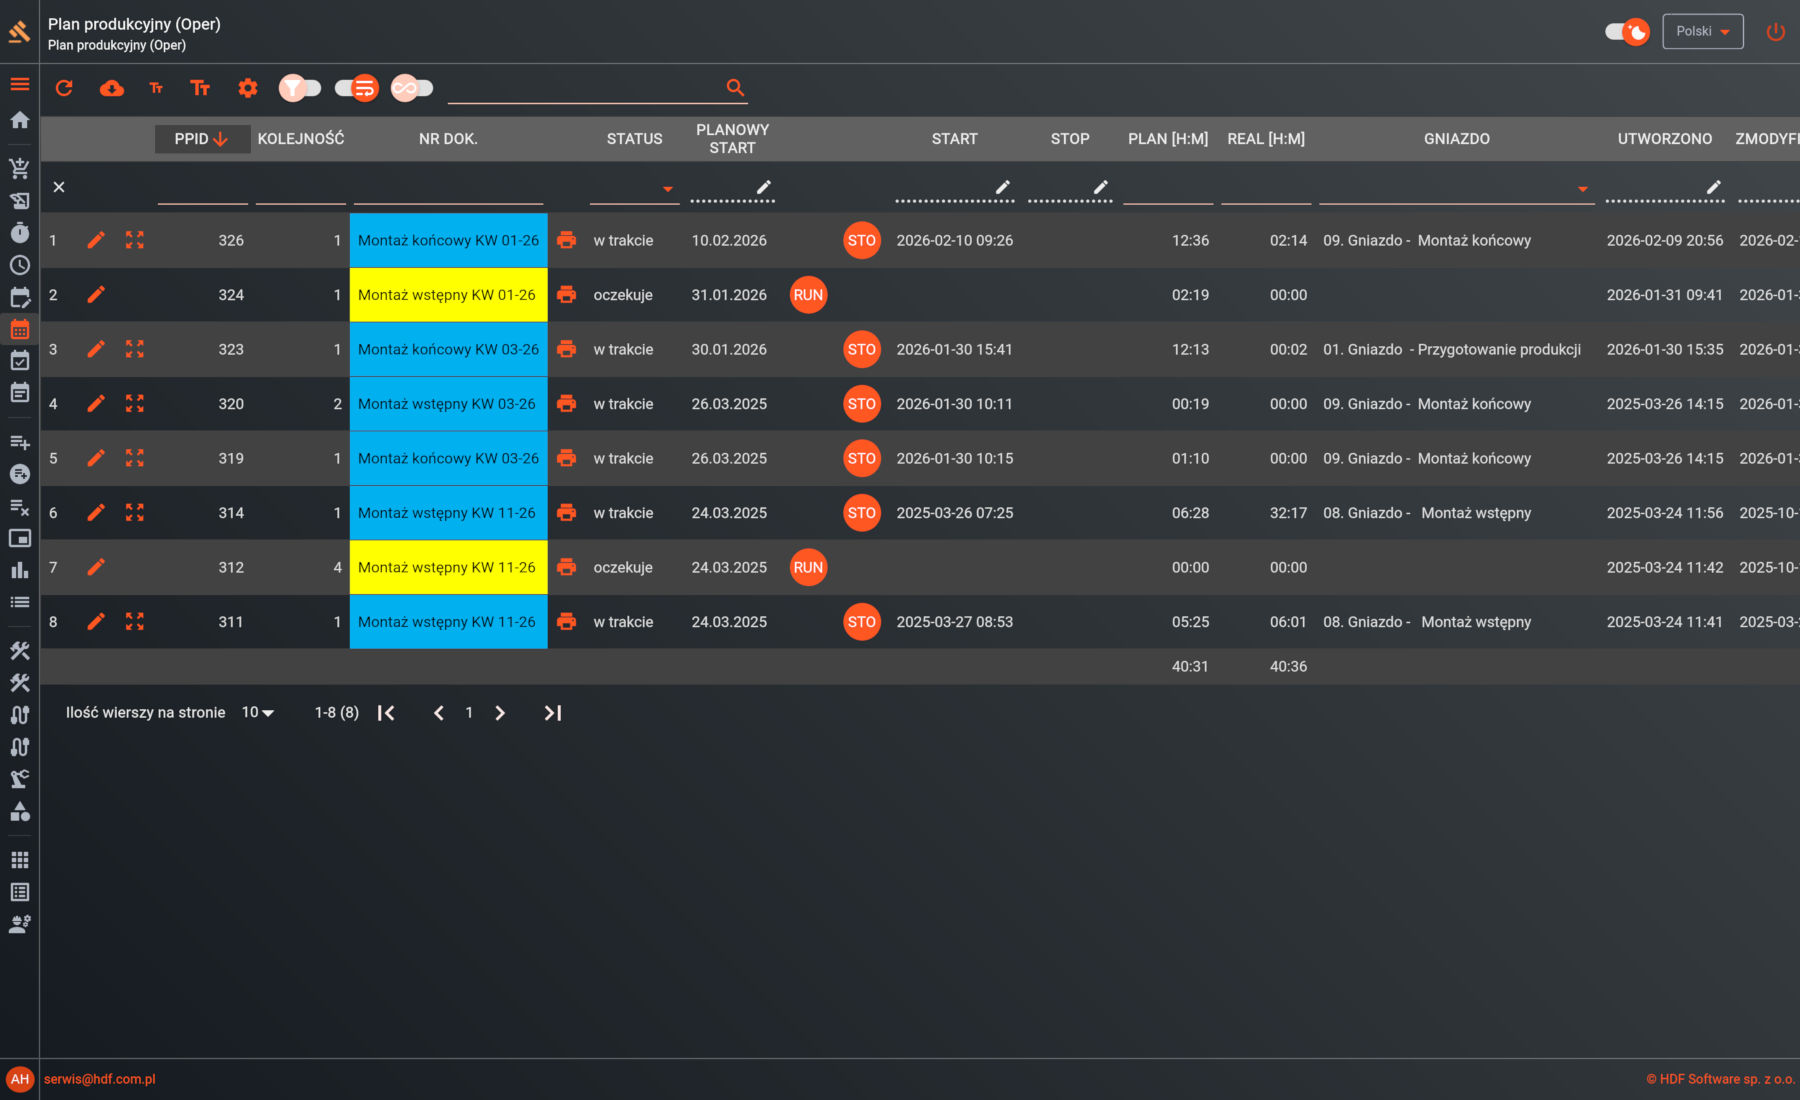Click the KOLEJNOŚĆ filter input
This screenshot has width=1800, height=1100.
tap(301, 188)
